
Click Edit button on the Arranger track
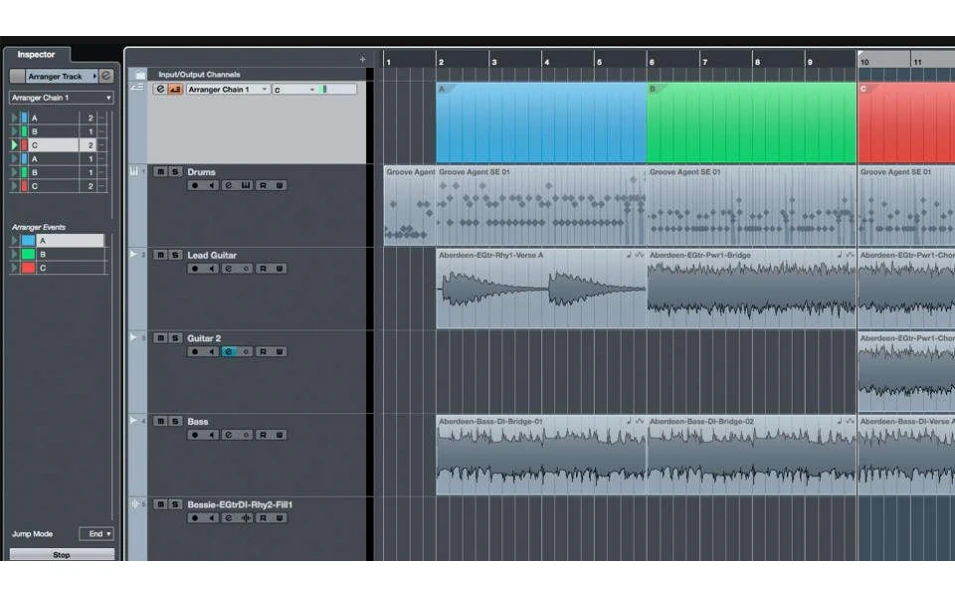point(160,89)
